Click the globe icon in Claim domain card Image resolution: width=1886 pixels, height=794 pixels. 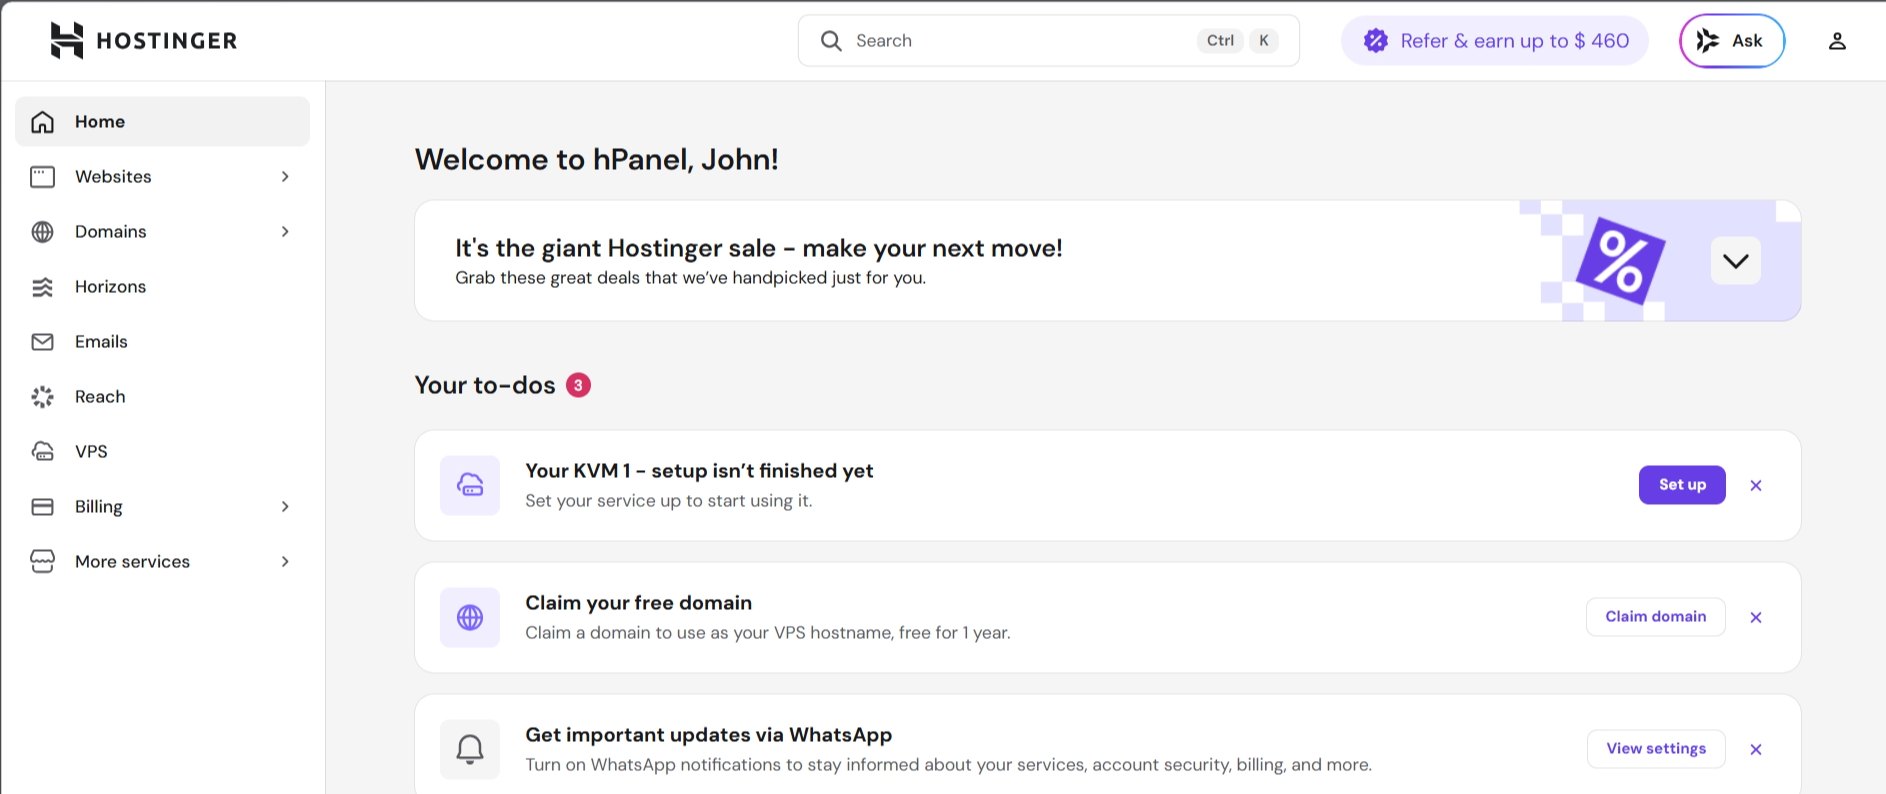point(470,617)
